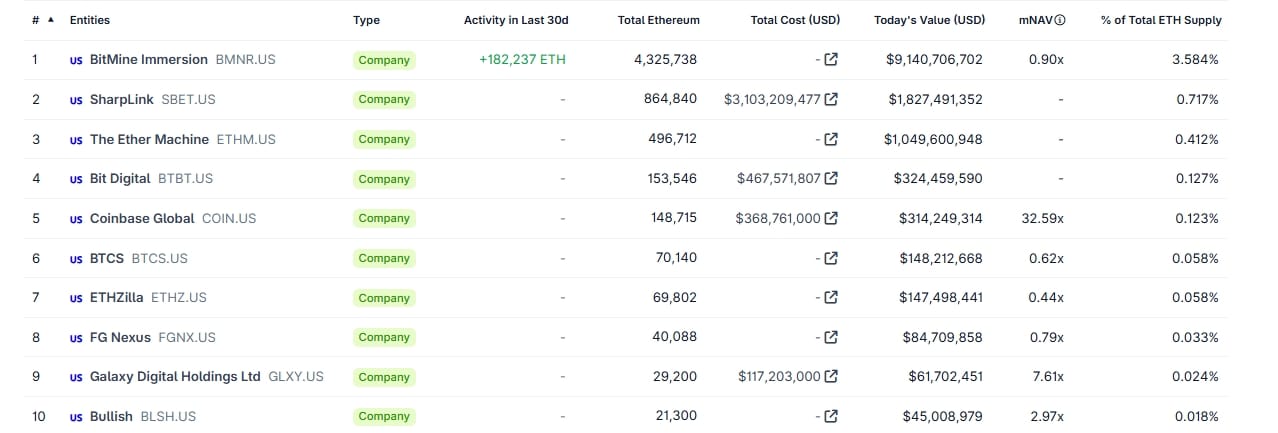Click the +182,237 ETH activity value
This screenshot has height=433, width=1278.
coord(522,60)
